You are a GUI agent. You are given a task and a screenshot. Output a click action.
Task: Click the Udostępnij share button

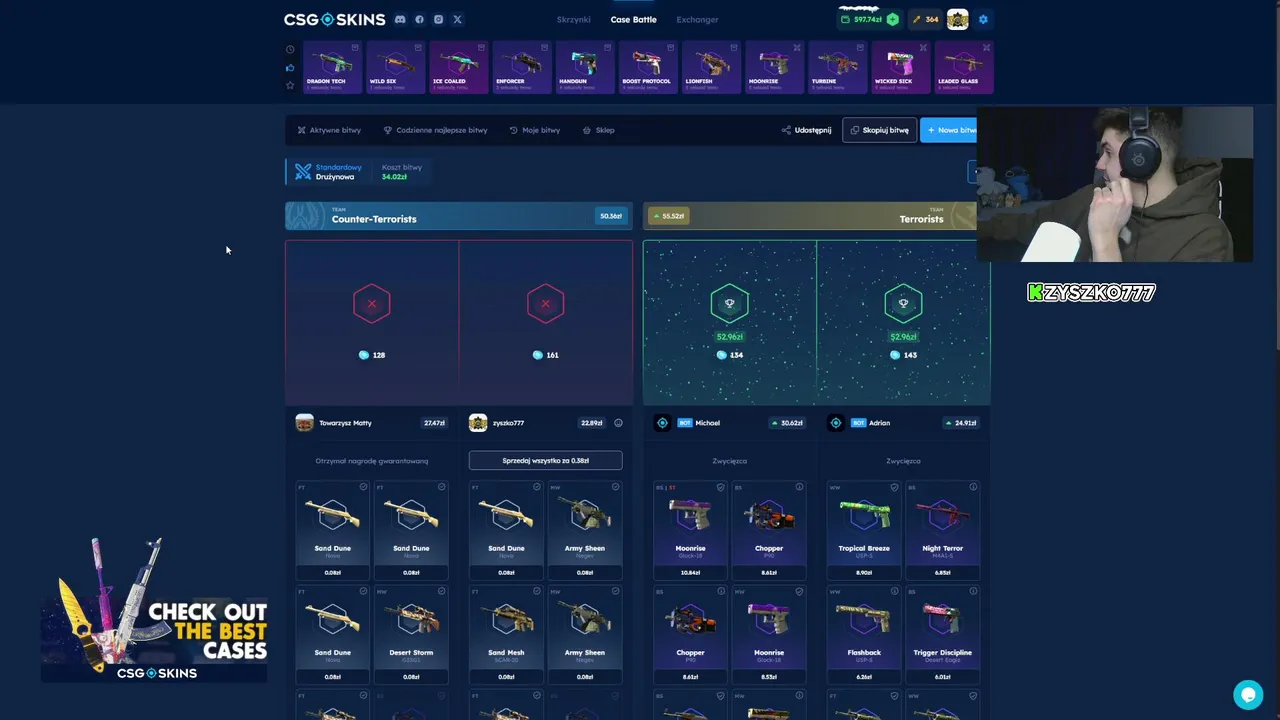tap(807, 130)
